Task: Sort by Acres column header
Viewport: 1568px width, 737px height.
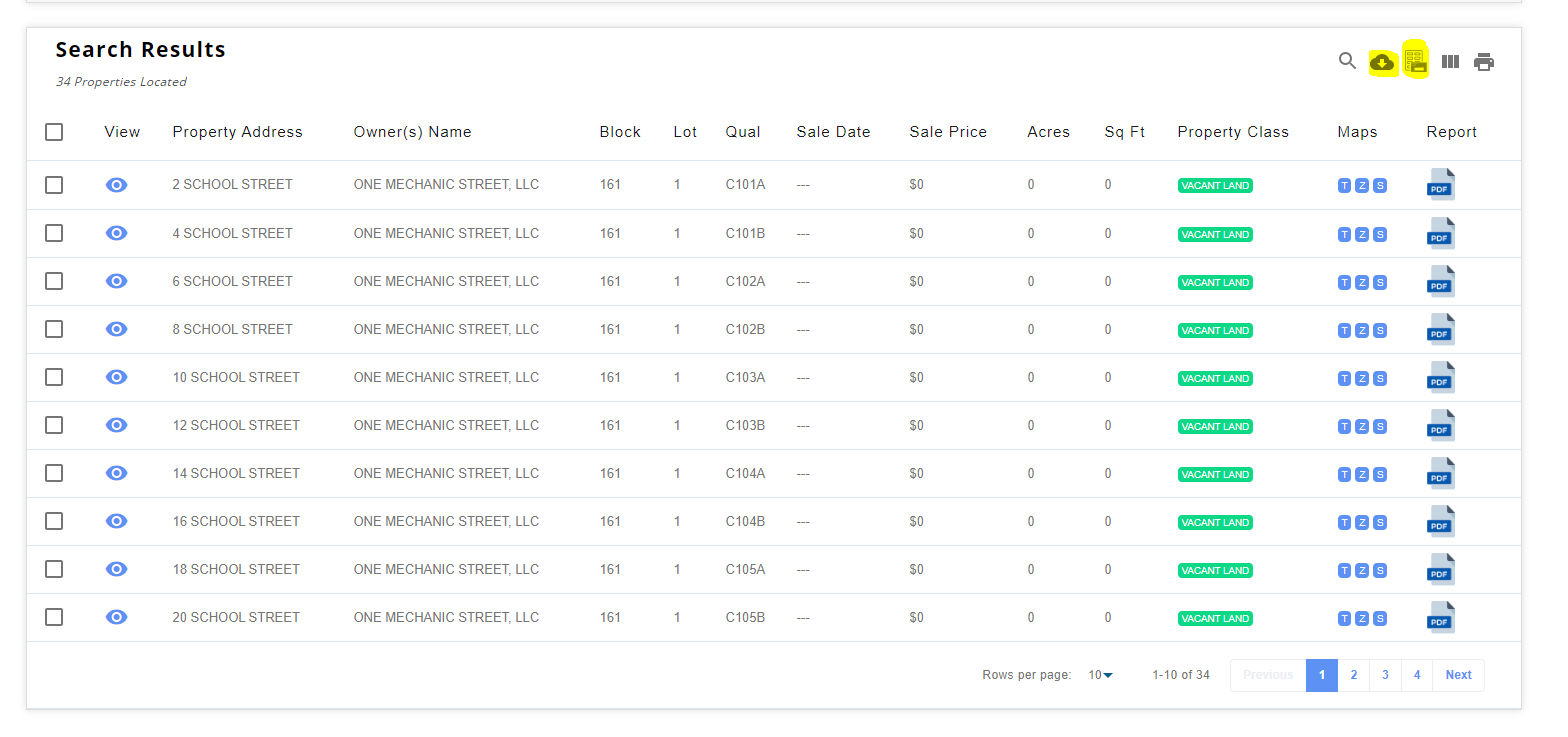Action: tap(1048, 132)
